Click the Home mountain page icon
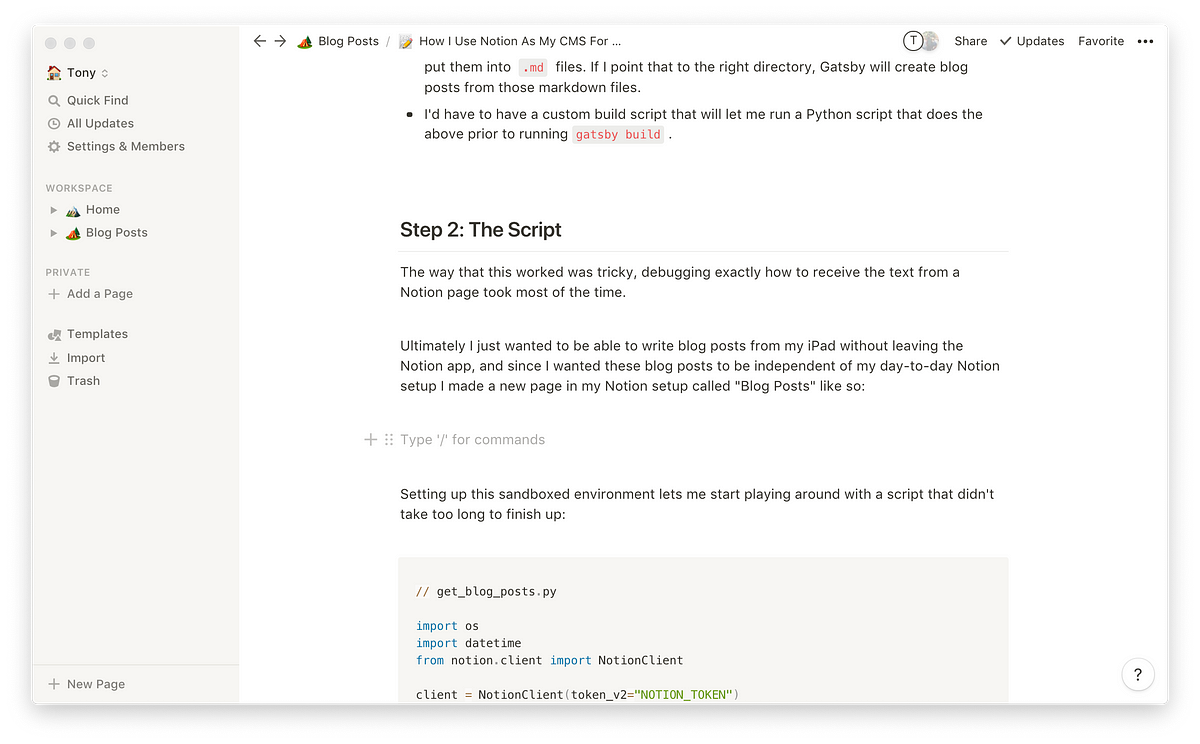This screenshot has height=744, width=1200. click(73, 210)
